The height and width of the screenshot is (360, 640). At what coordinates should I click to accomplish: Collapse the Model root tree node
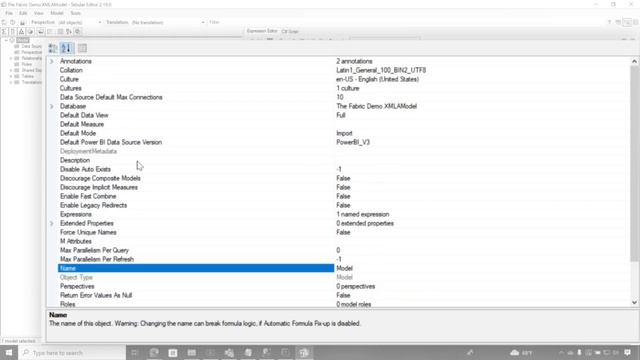[6, 40]
